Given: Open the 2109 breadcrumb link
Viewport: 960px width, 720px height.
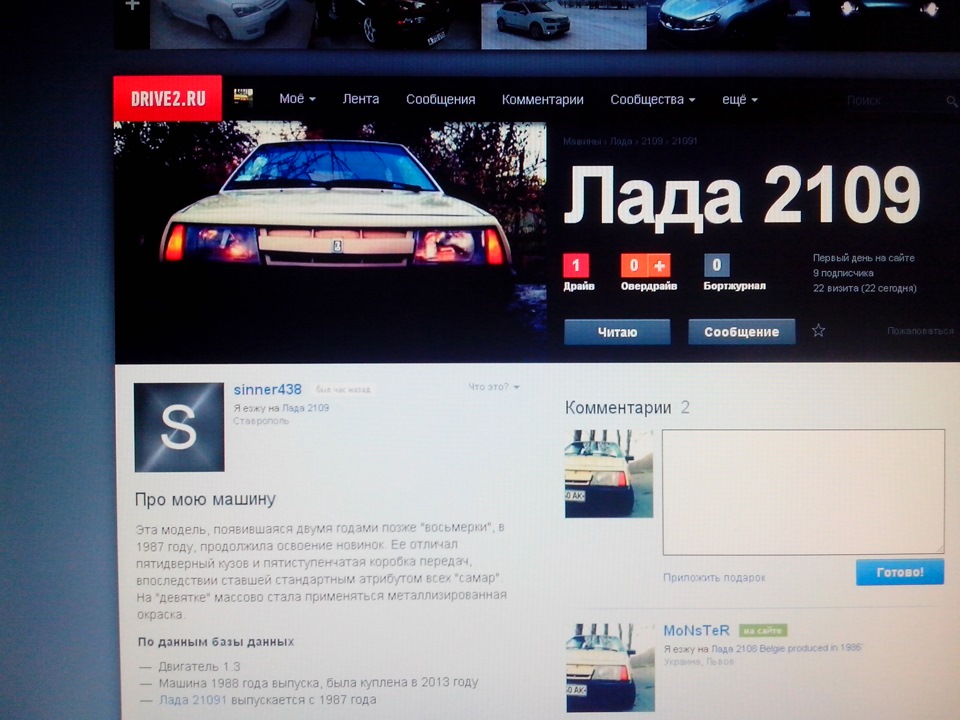Looking at the screenshot, I should (652, 141).
